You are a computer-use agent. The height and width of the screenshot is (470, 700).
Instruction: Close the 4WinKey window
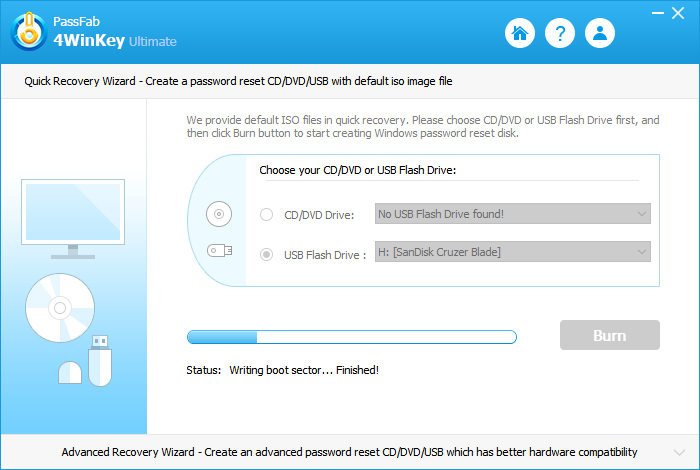tap(678, 13)
